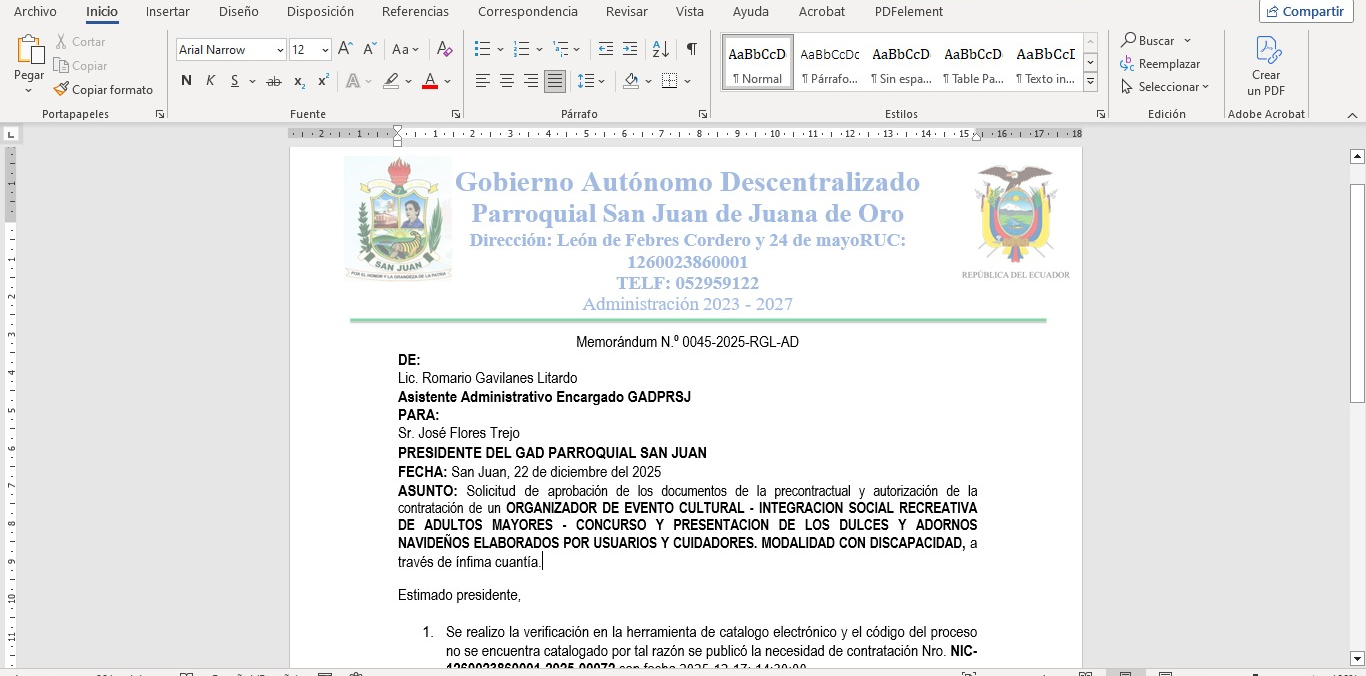Switch to the Insertar tab
This screenshot has width=1366, height=676.
click(x=167, y=12)
